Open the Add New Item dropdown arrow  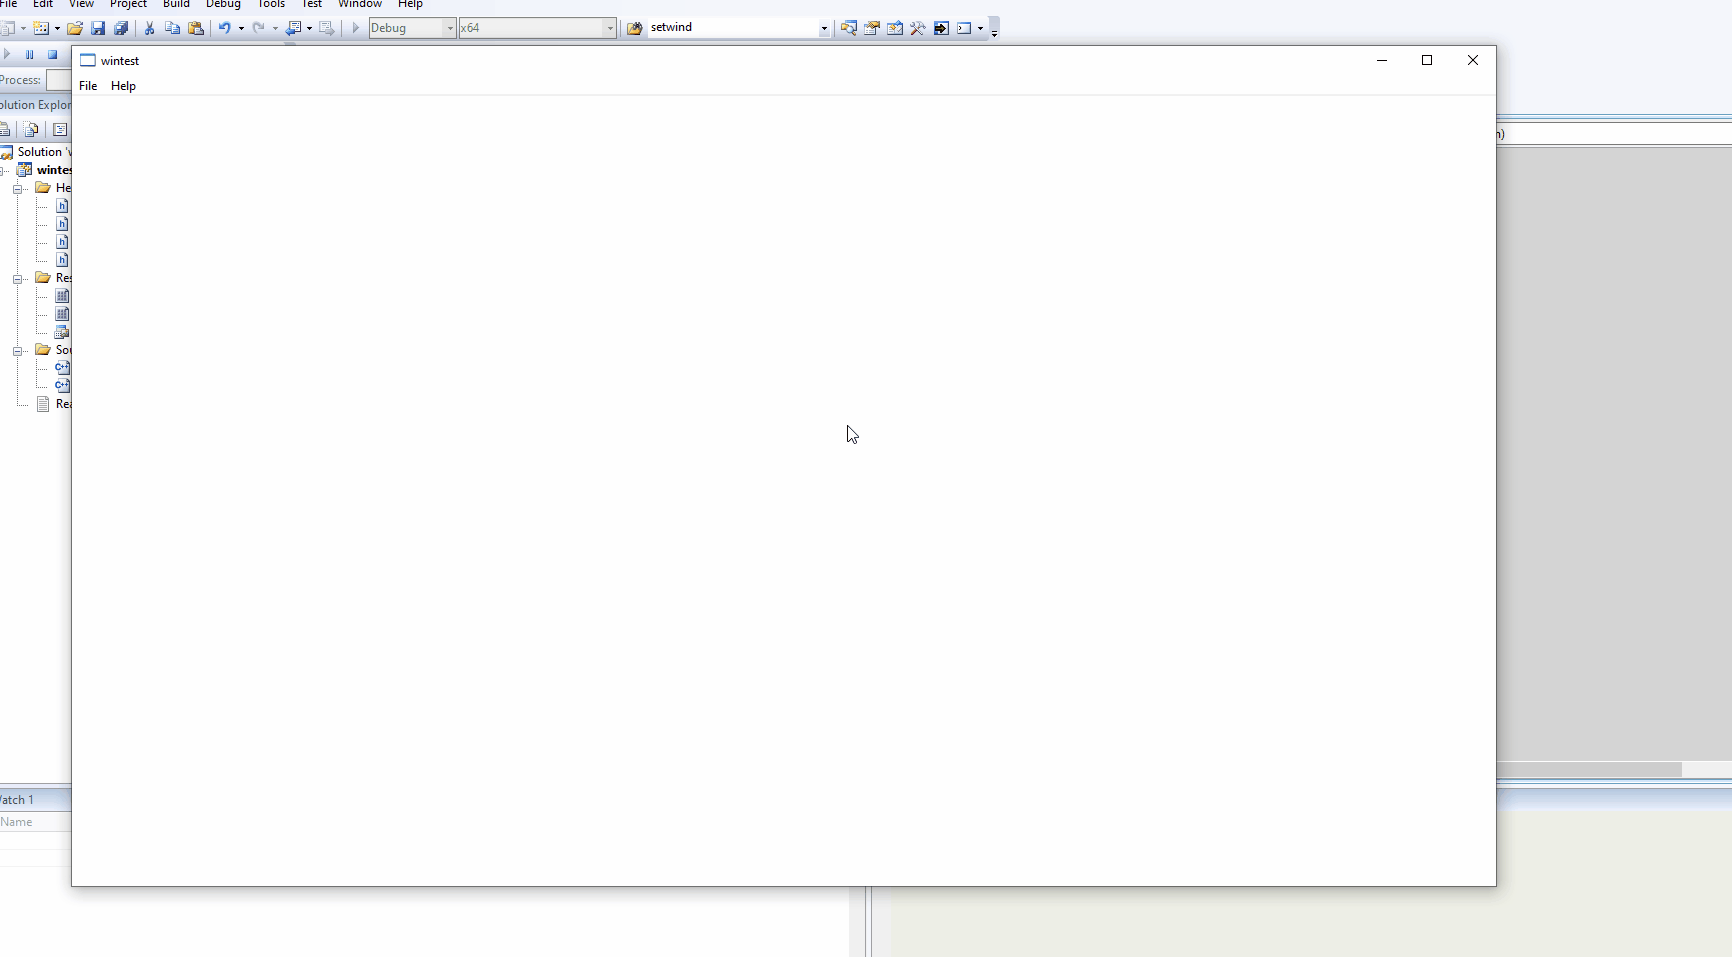click(x=57, y=29)
